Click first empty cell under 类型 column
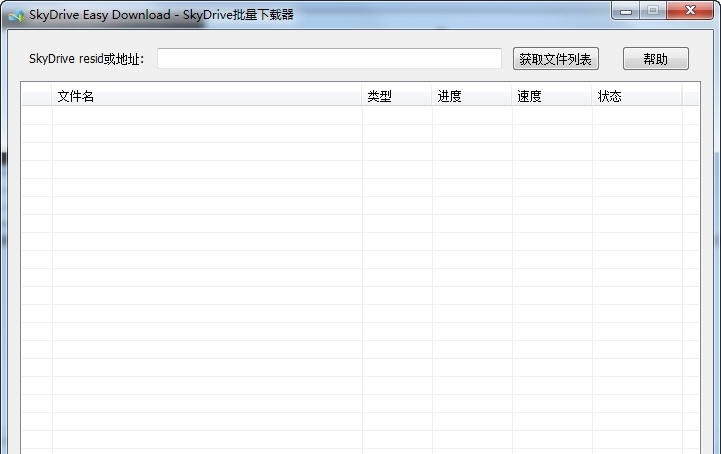The width and height of the screenshot is (721, 454). tap(397, 115)
